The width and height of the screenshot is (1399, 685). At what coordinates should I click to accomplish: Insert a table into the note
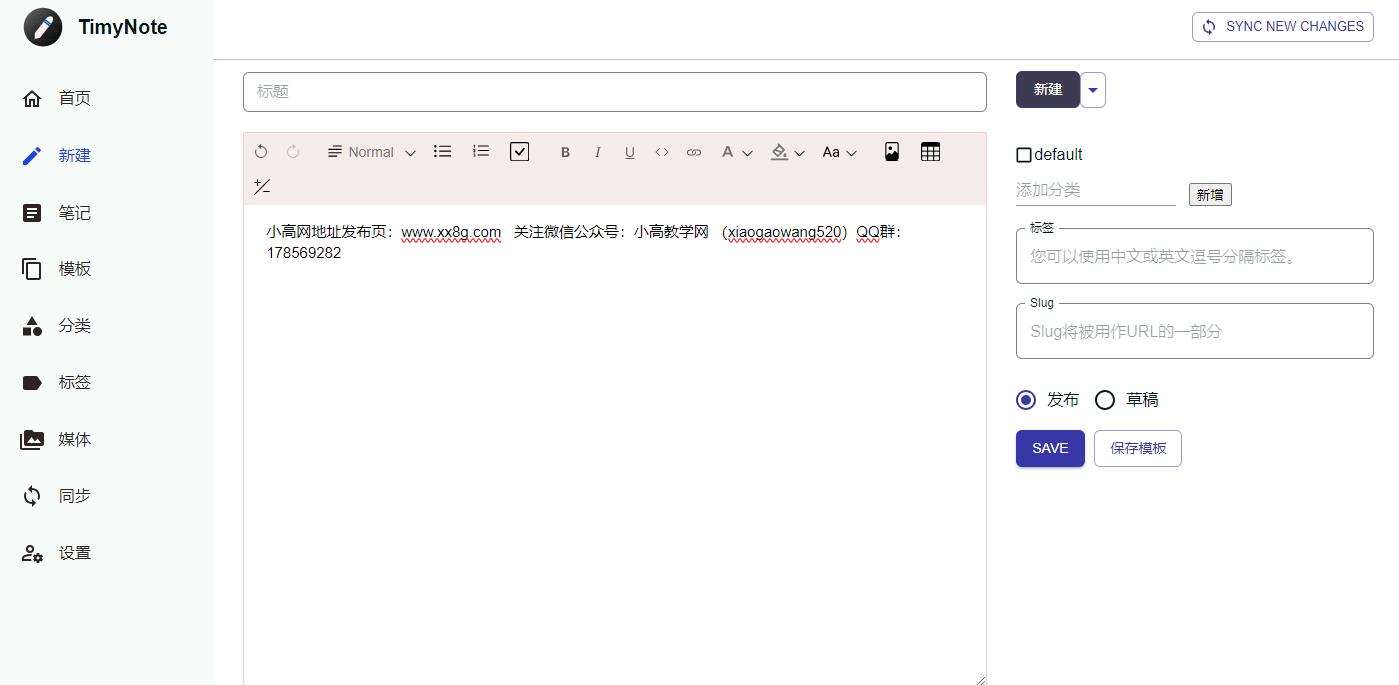[930, 151]
